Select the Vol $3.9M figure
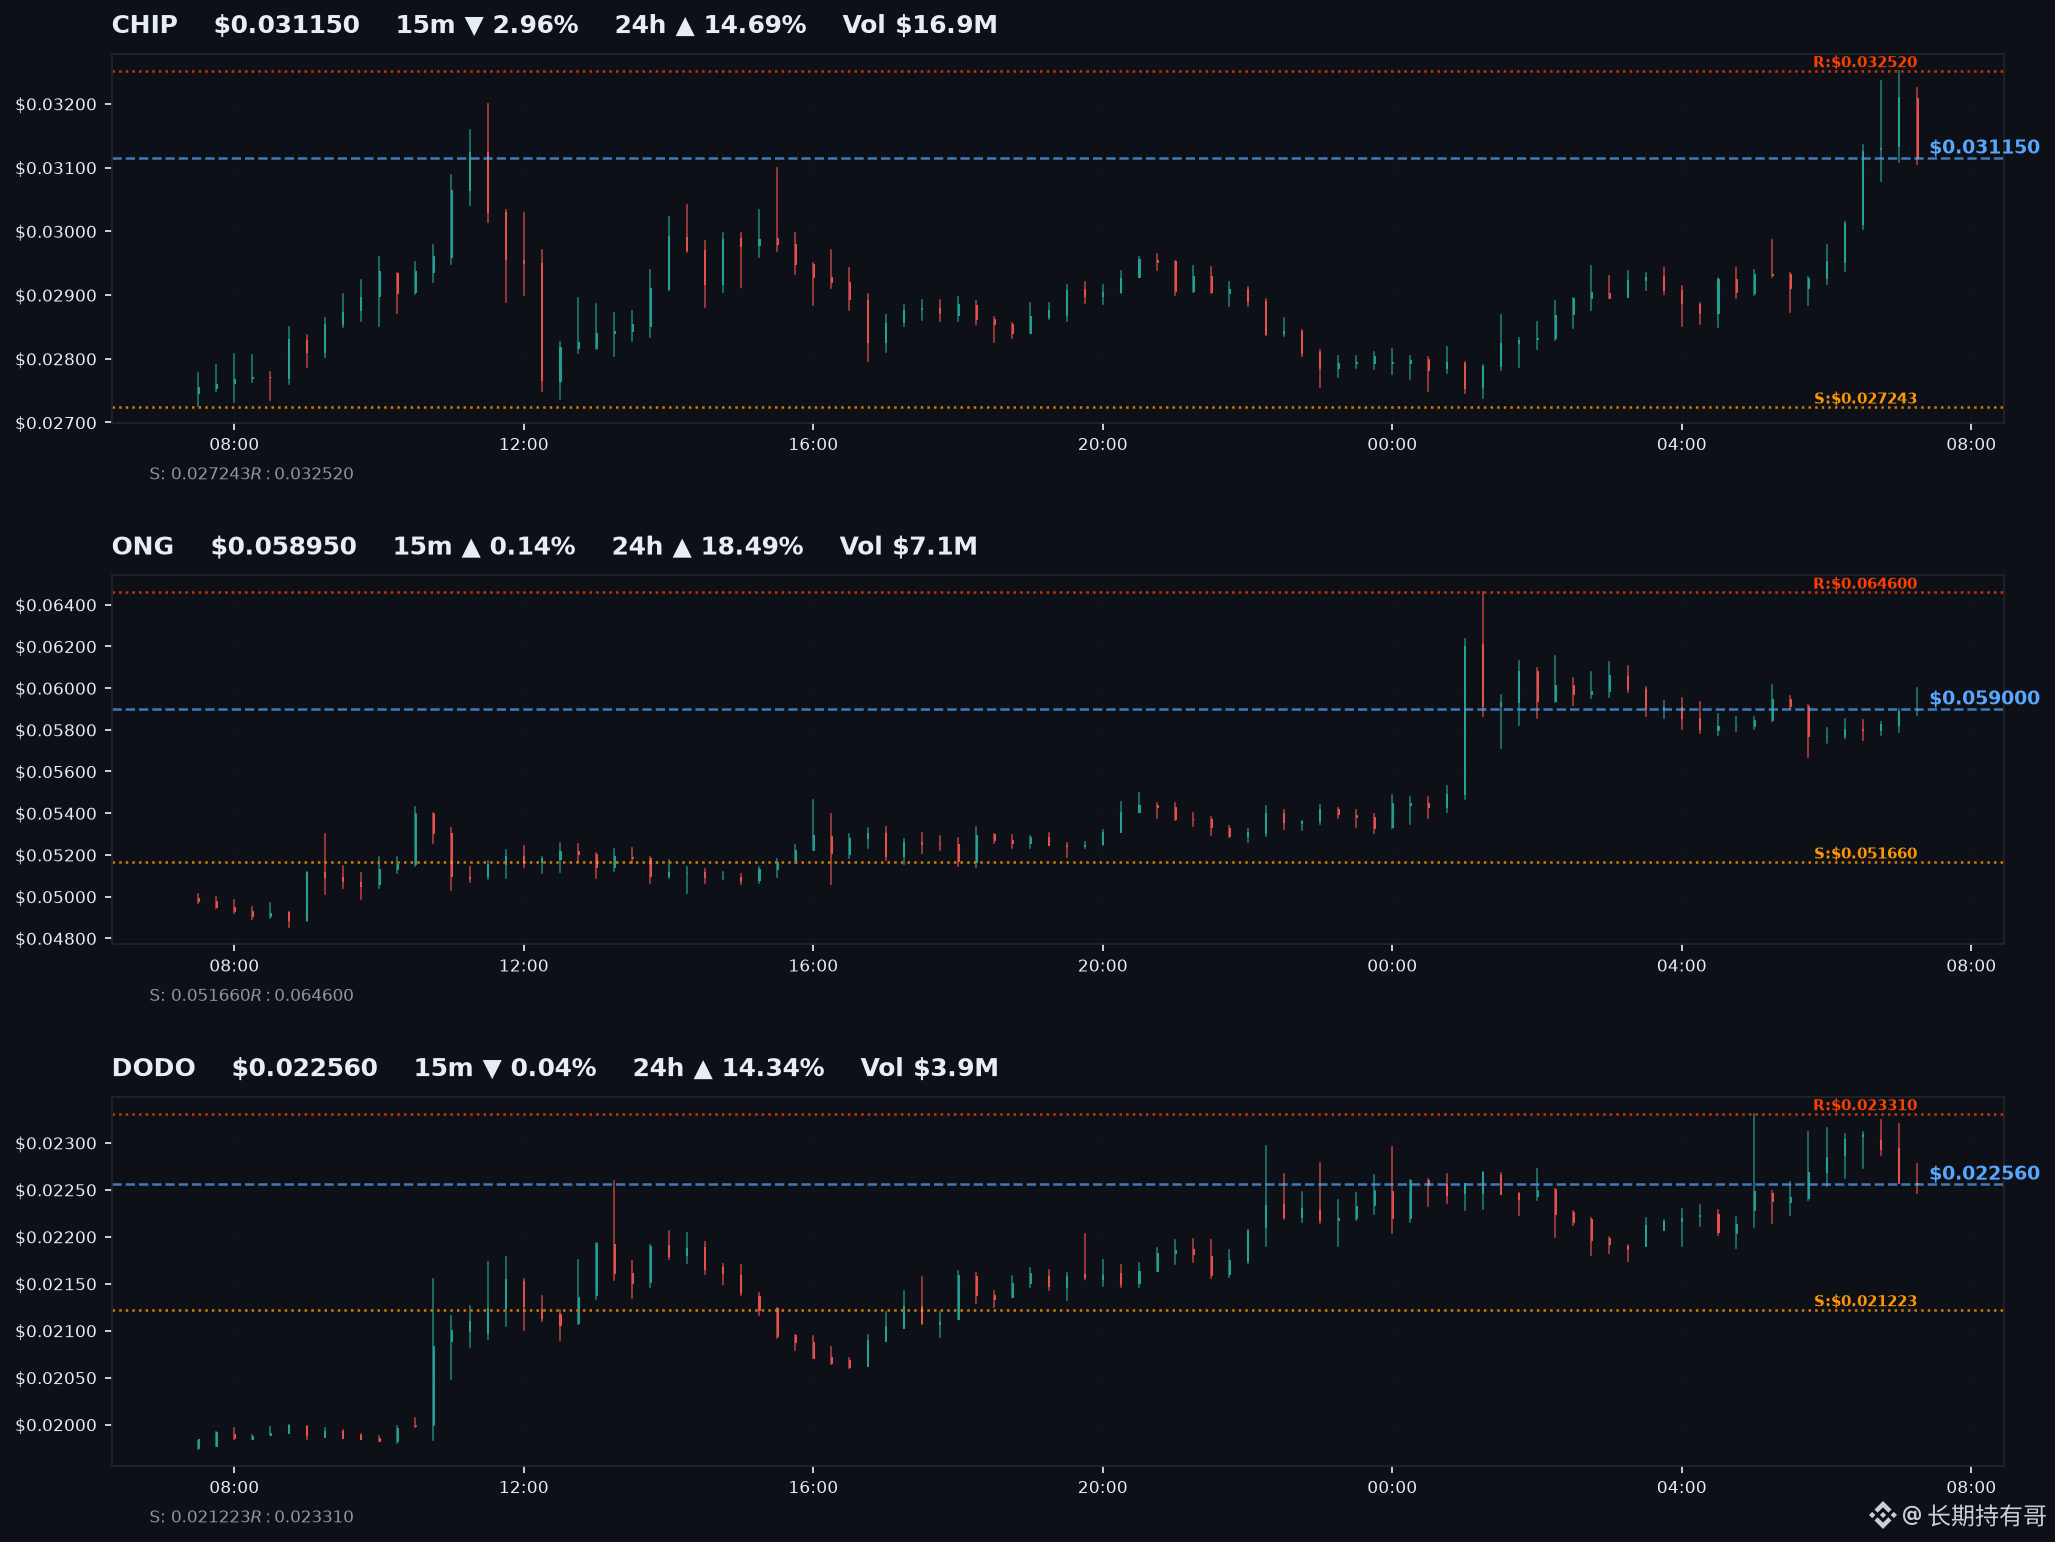 (929, 1068)
